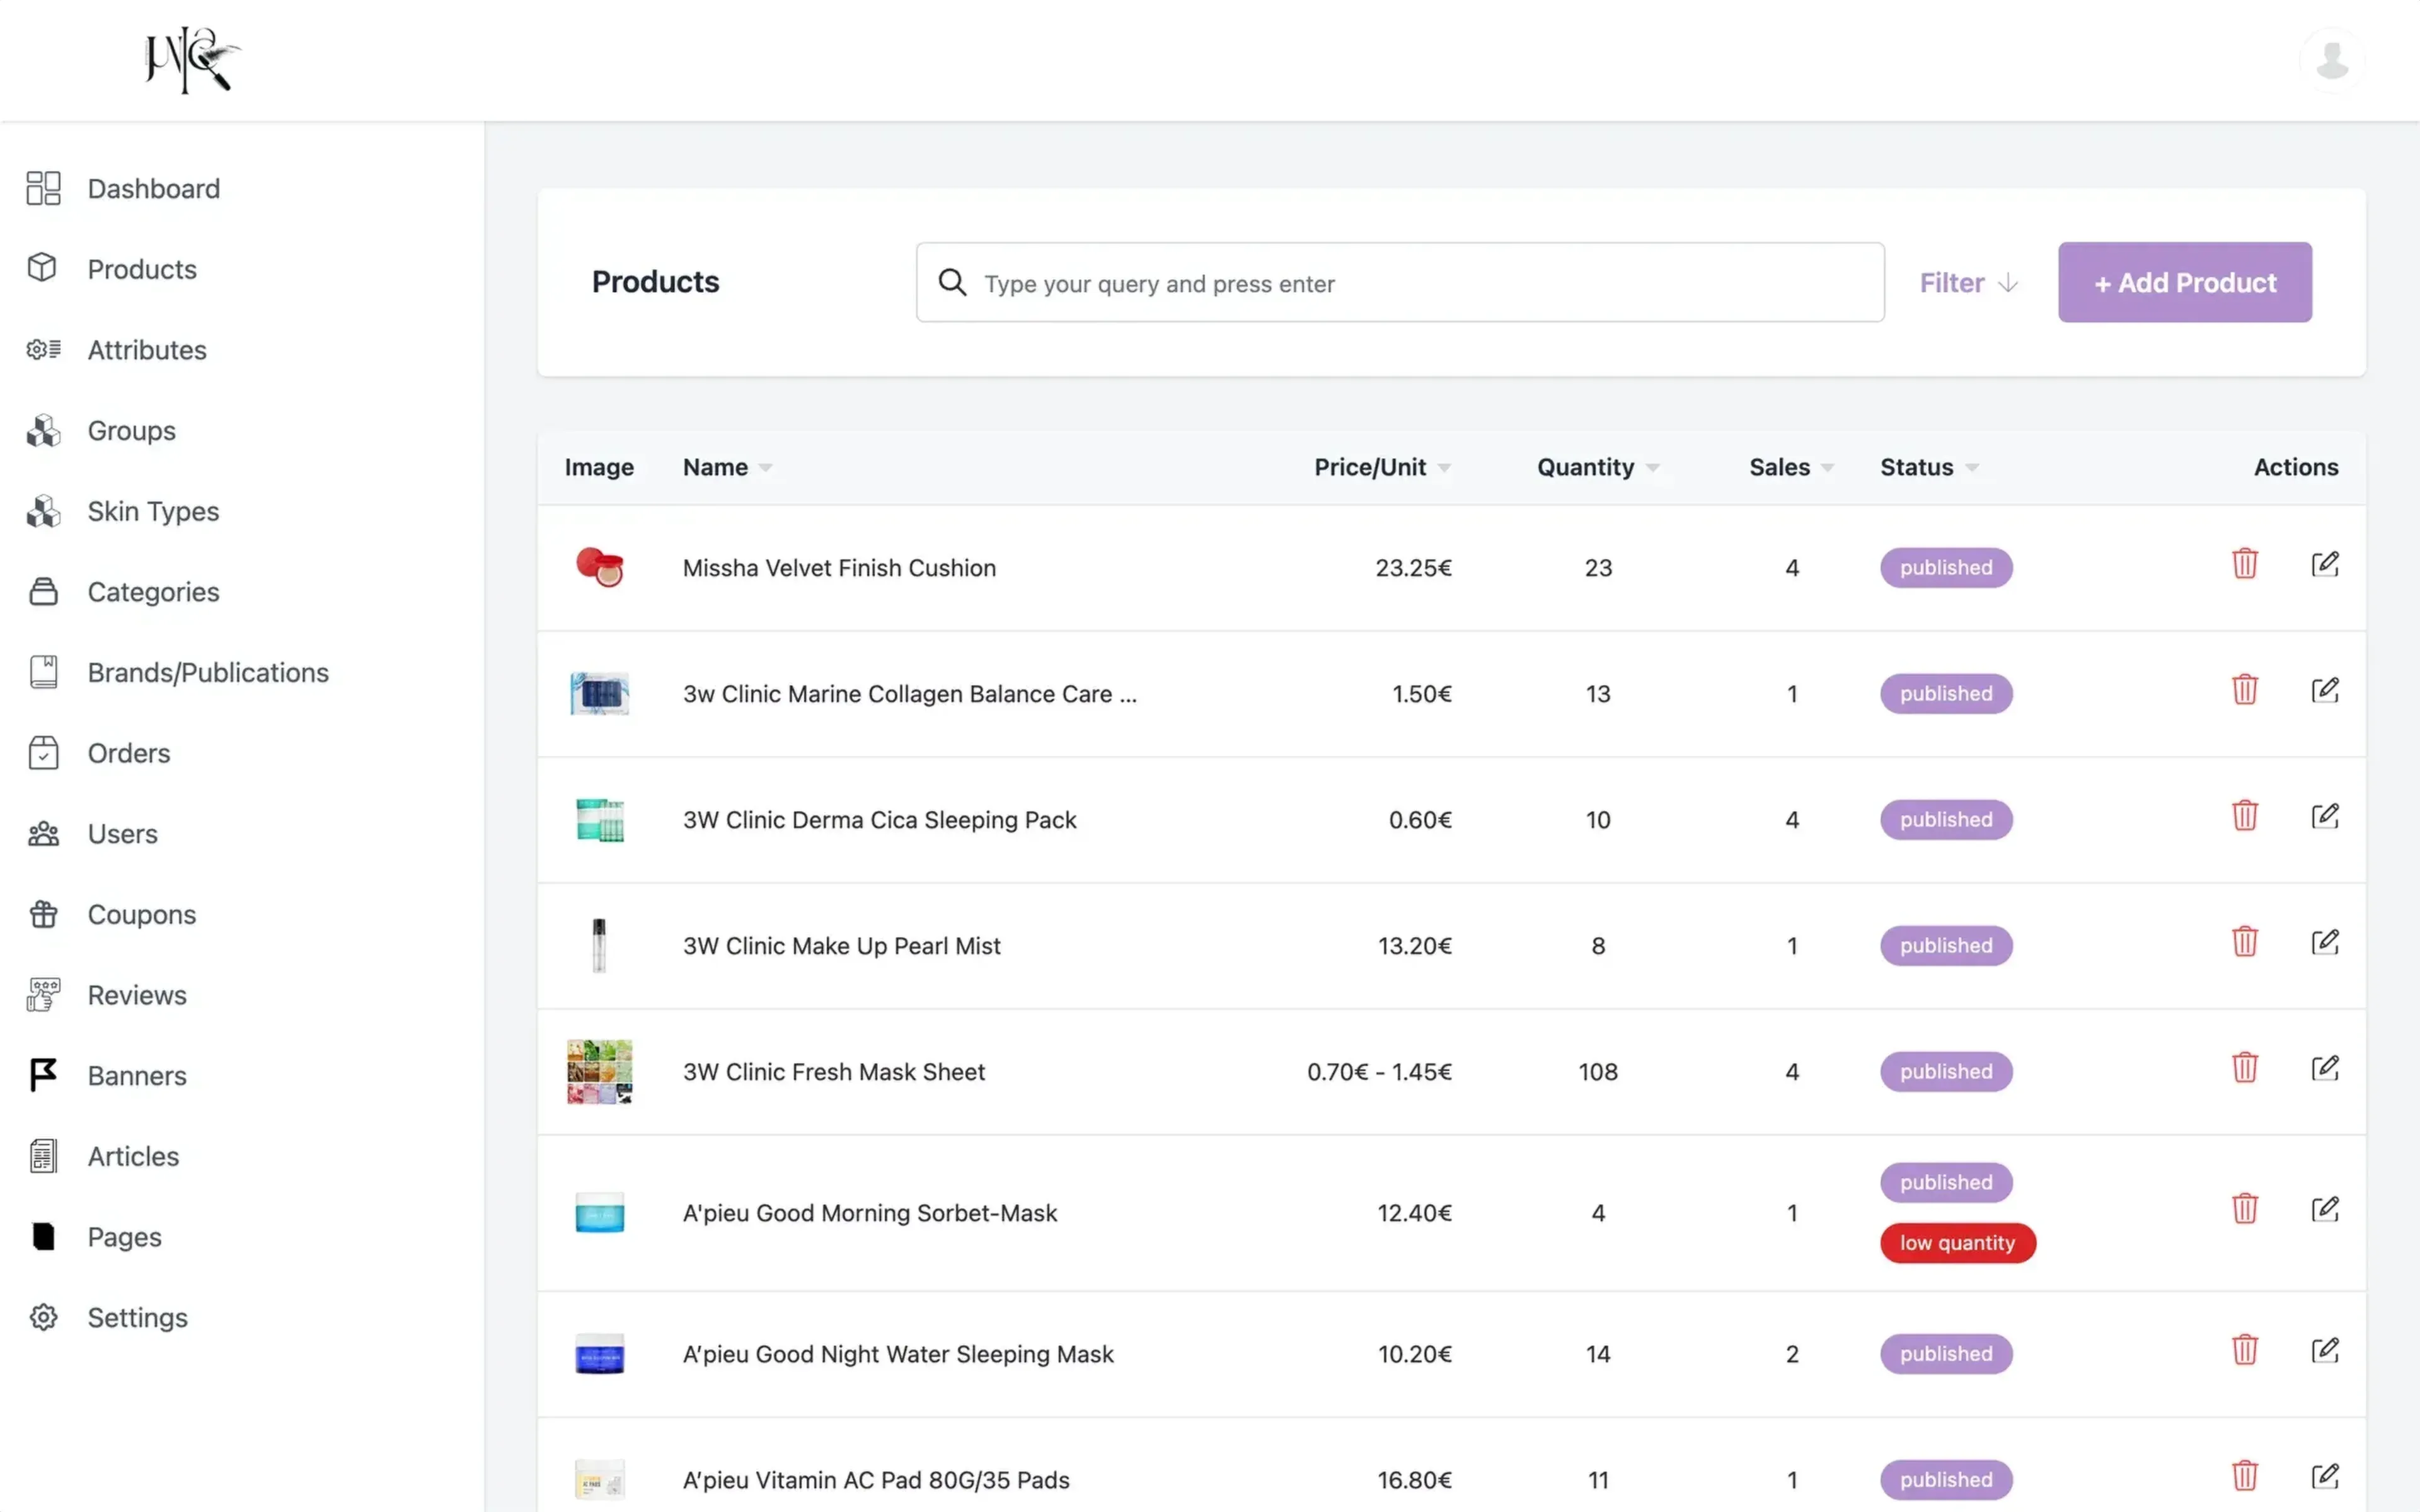Click the Settings gear icon in sidebar
2420x1512 pixels.
point(43,1317)
